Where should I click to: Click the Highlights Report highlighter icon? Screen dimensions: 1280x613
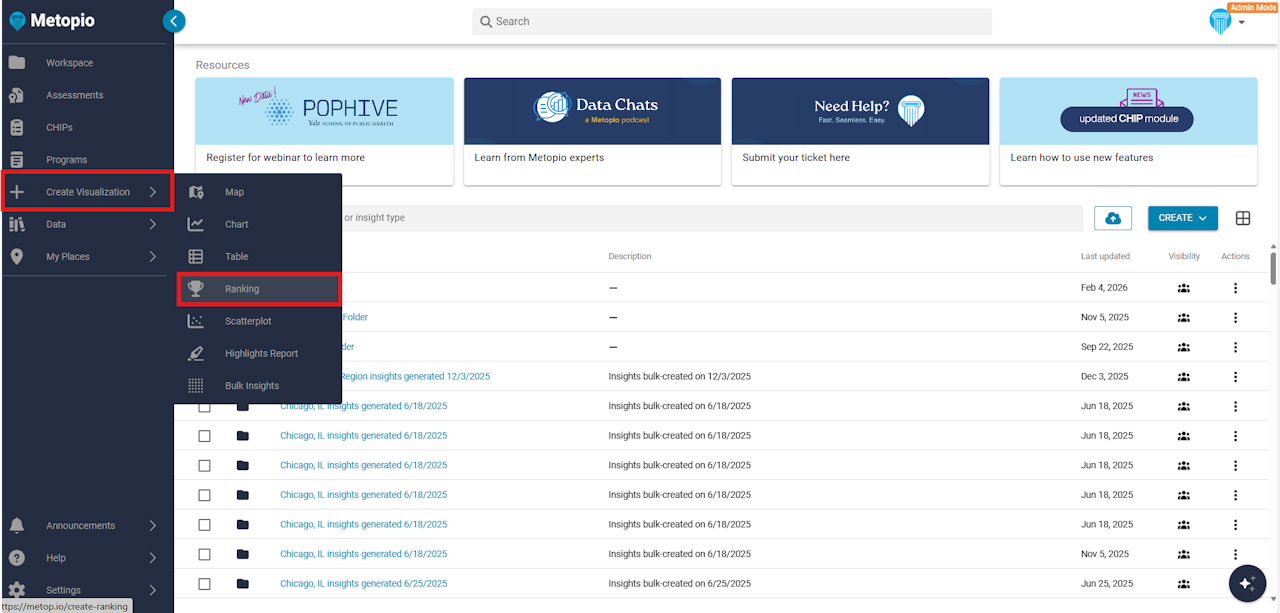196,353
